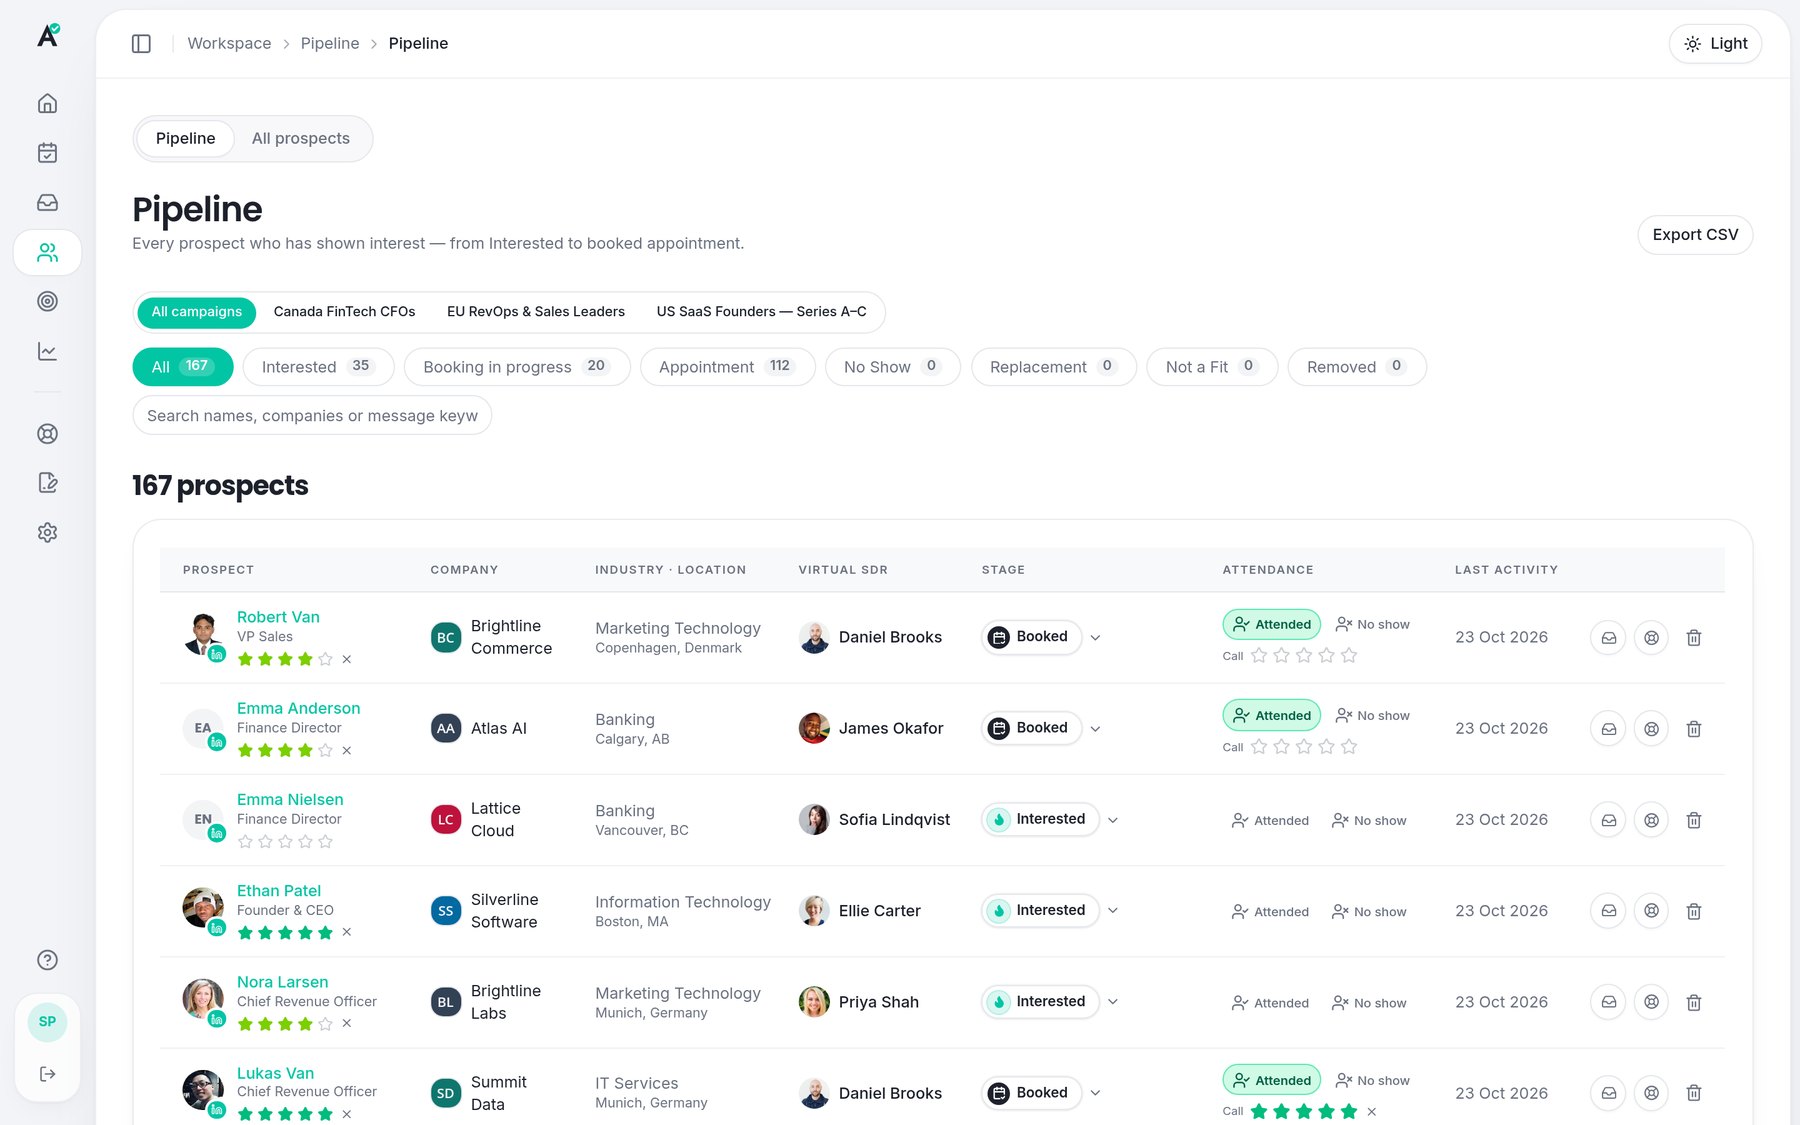Set Robert Van call rating to five stars
The image size is (1800, 1125).
click(1349, 656)
